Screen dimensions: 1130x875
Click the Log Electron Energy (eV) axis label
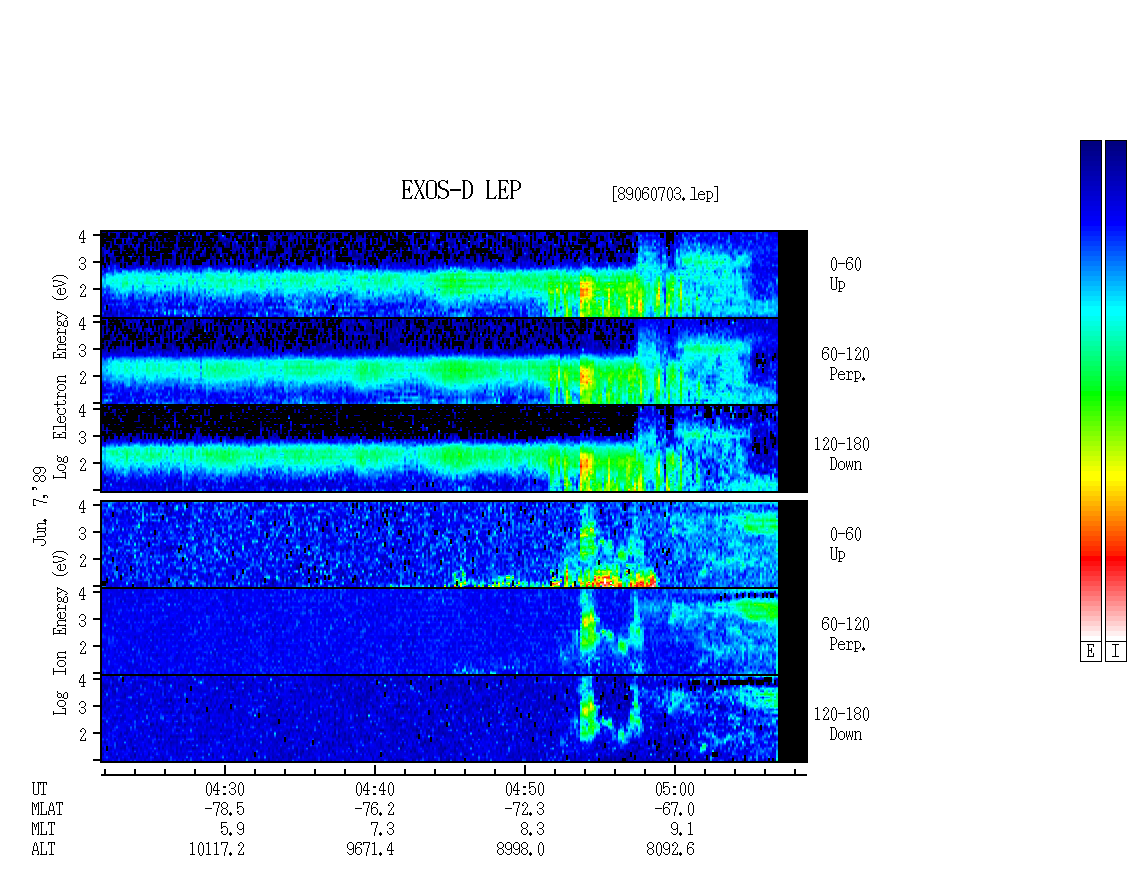click(60, 376)
